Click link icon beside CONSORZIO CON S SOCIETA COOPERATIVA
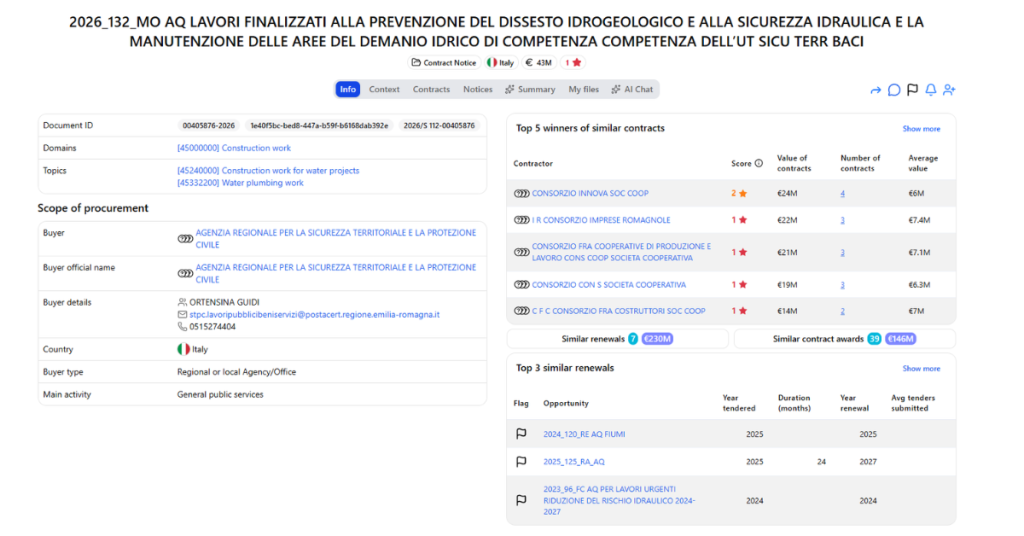 [x=521, y=285]
